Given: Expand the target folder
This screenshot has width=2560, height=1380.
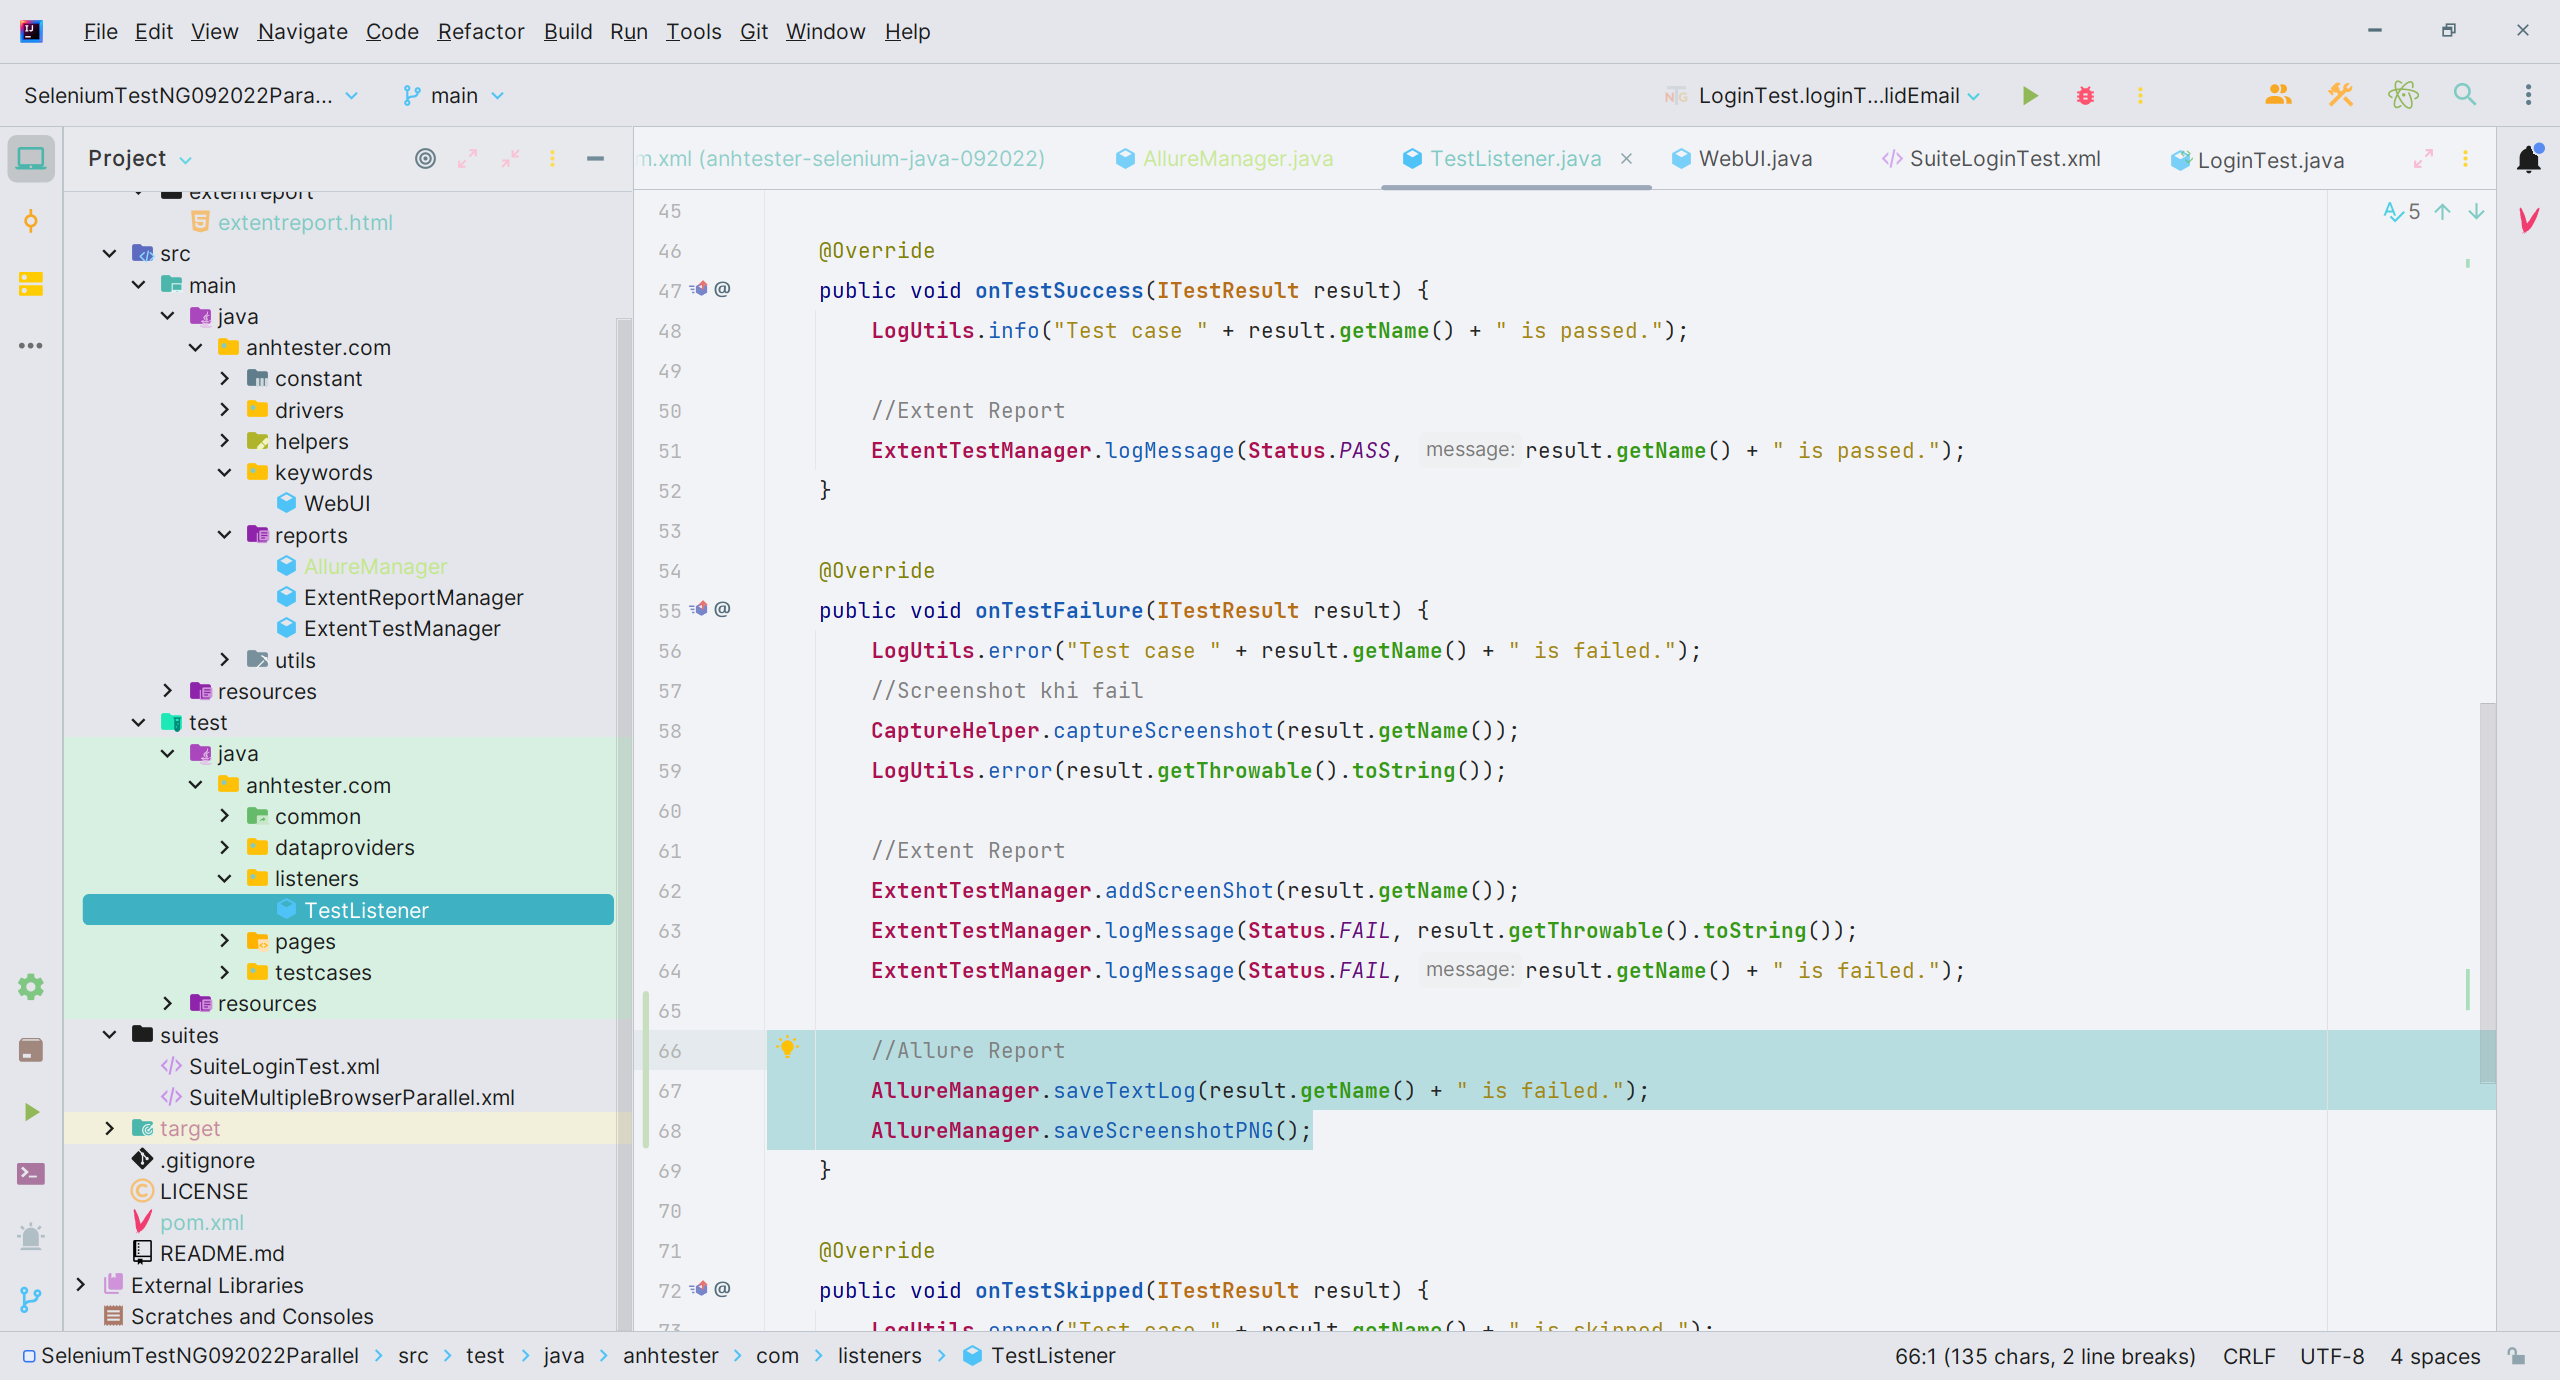Looking at the screenshot, I should click(x=109, y=1128).
